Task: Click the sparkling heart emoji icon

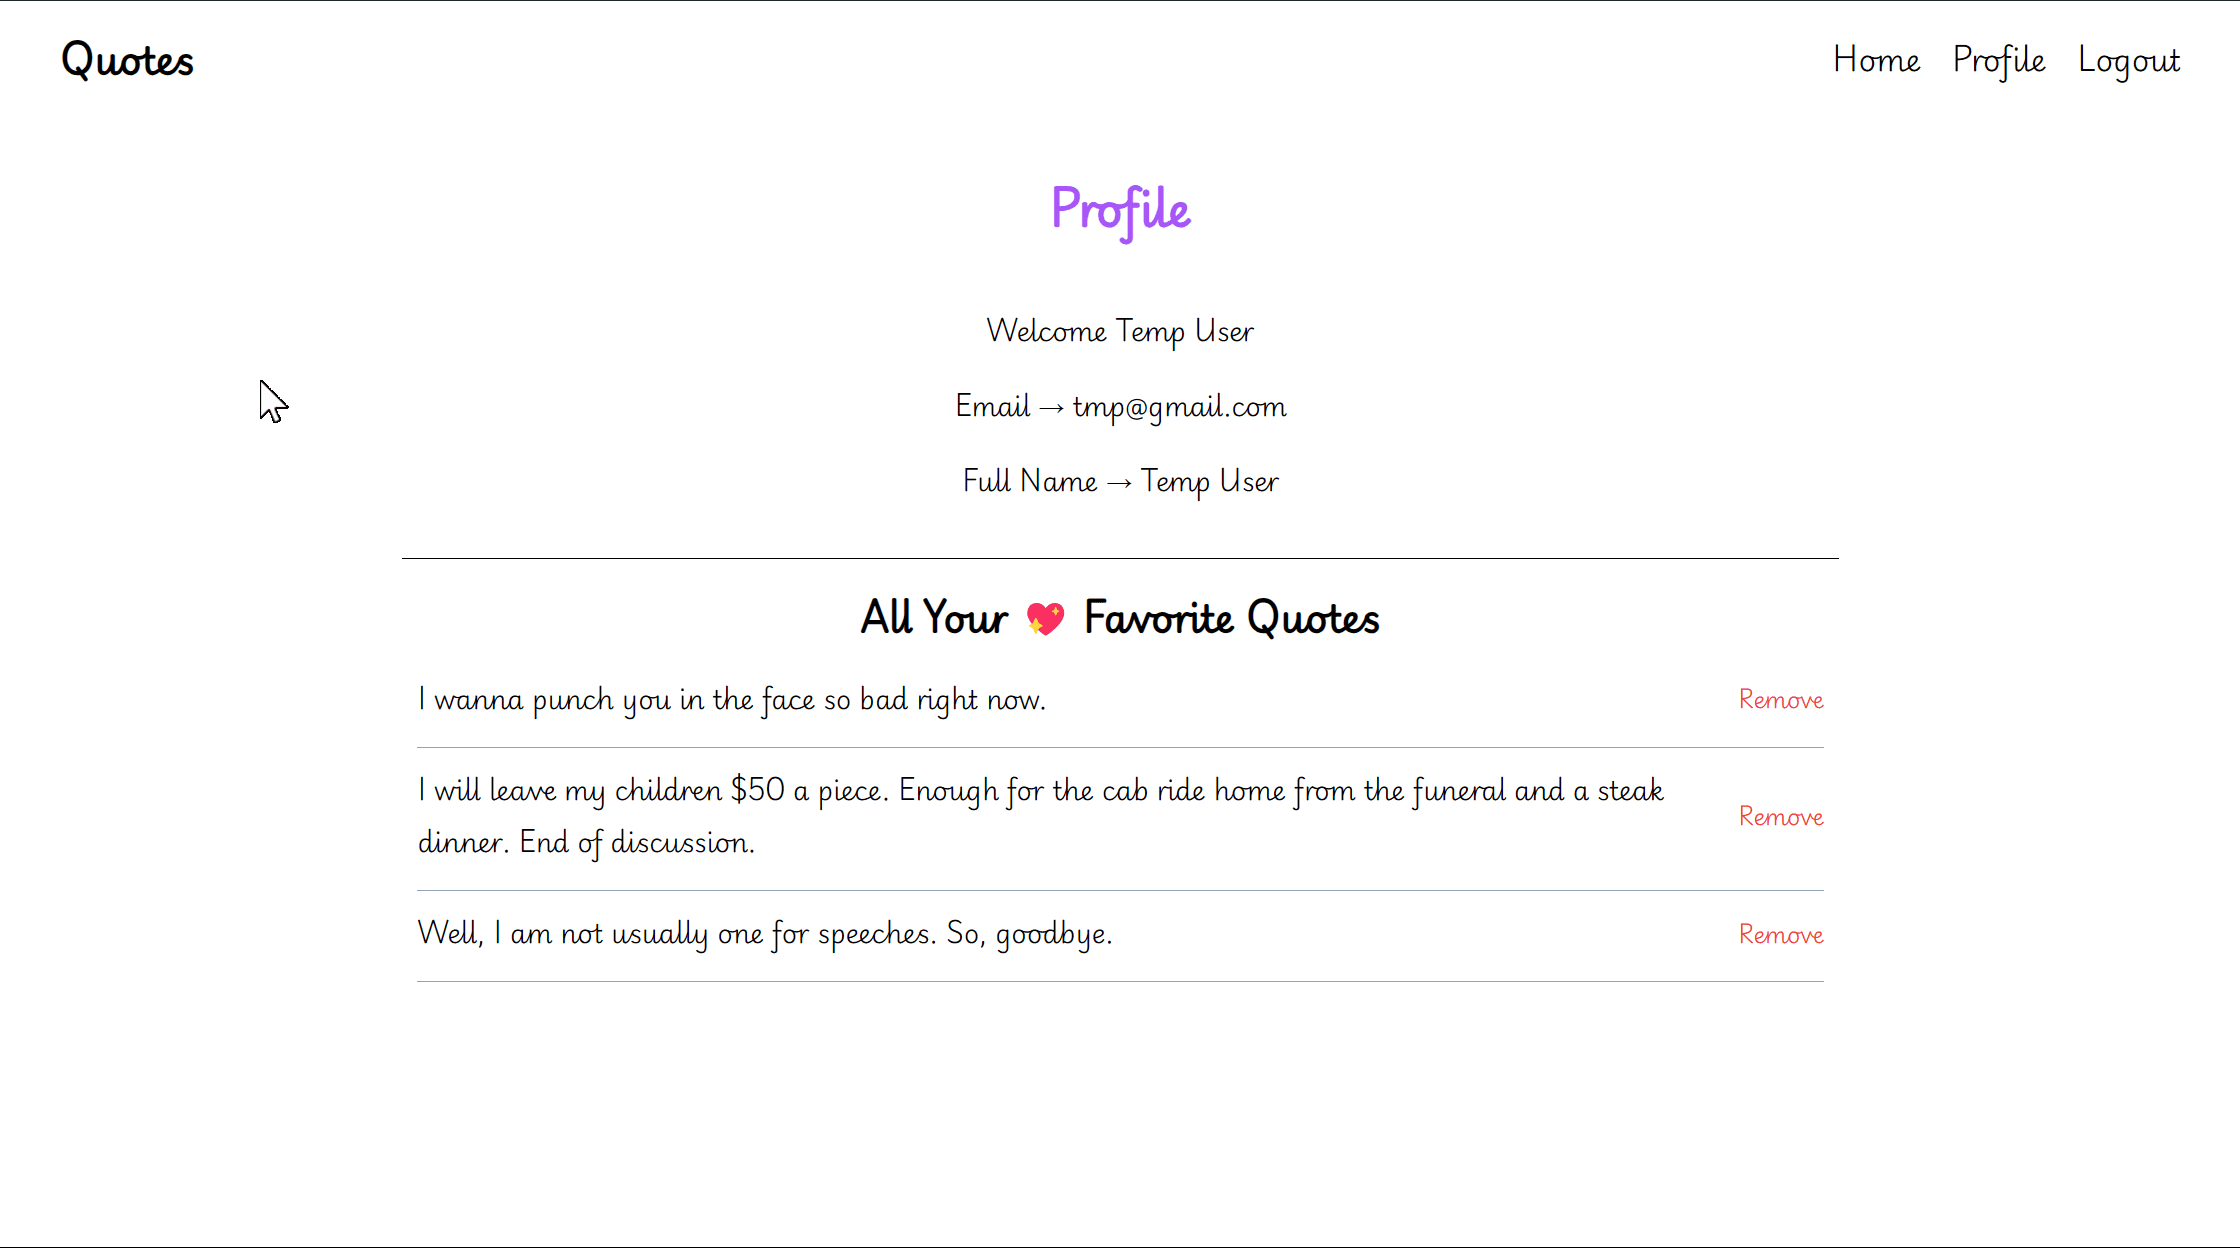Action: pyautogui.click(x=1045, y=619)
